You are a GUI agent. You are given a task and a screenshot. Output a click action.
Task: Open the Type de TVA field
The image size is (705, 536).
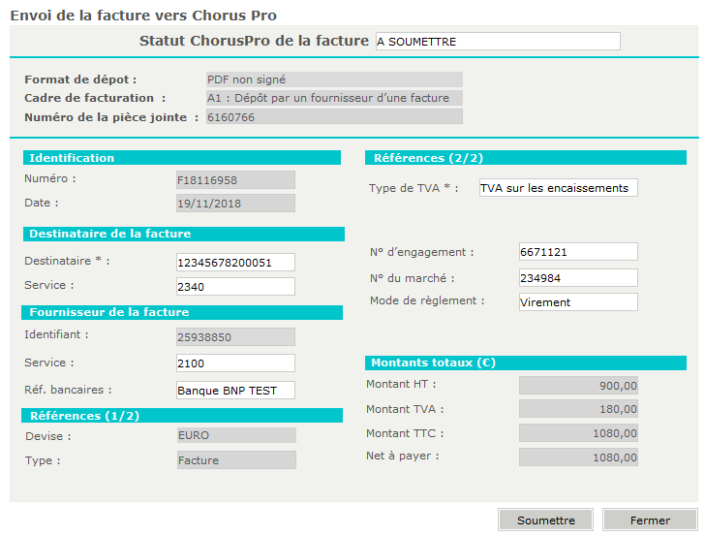pyautogui.click(x=558, y=188)
